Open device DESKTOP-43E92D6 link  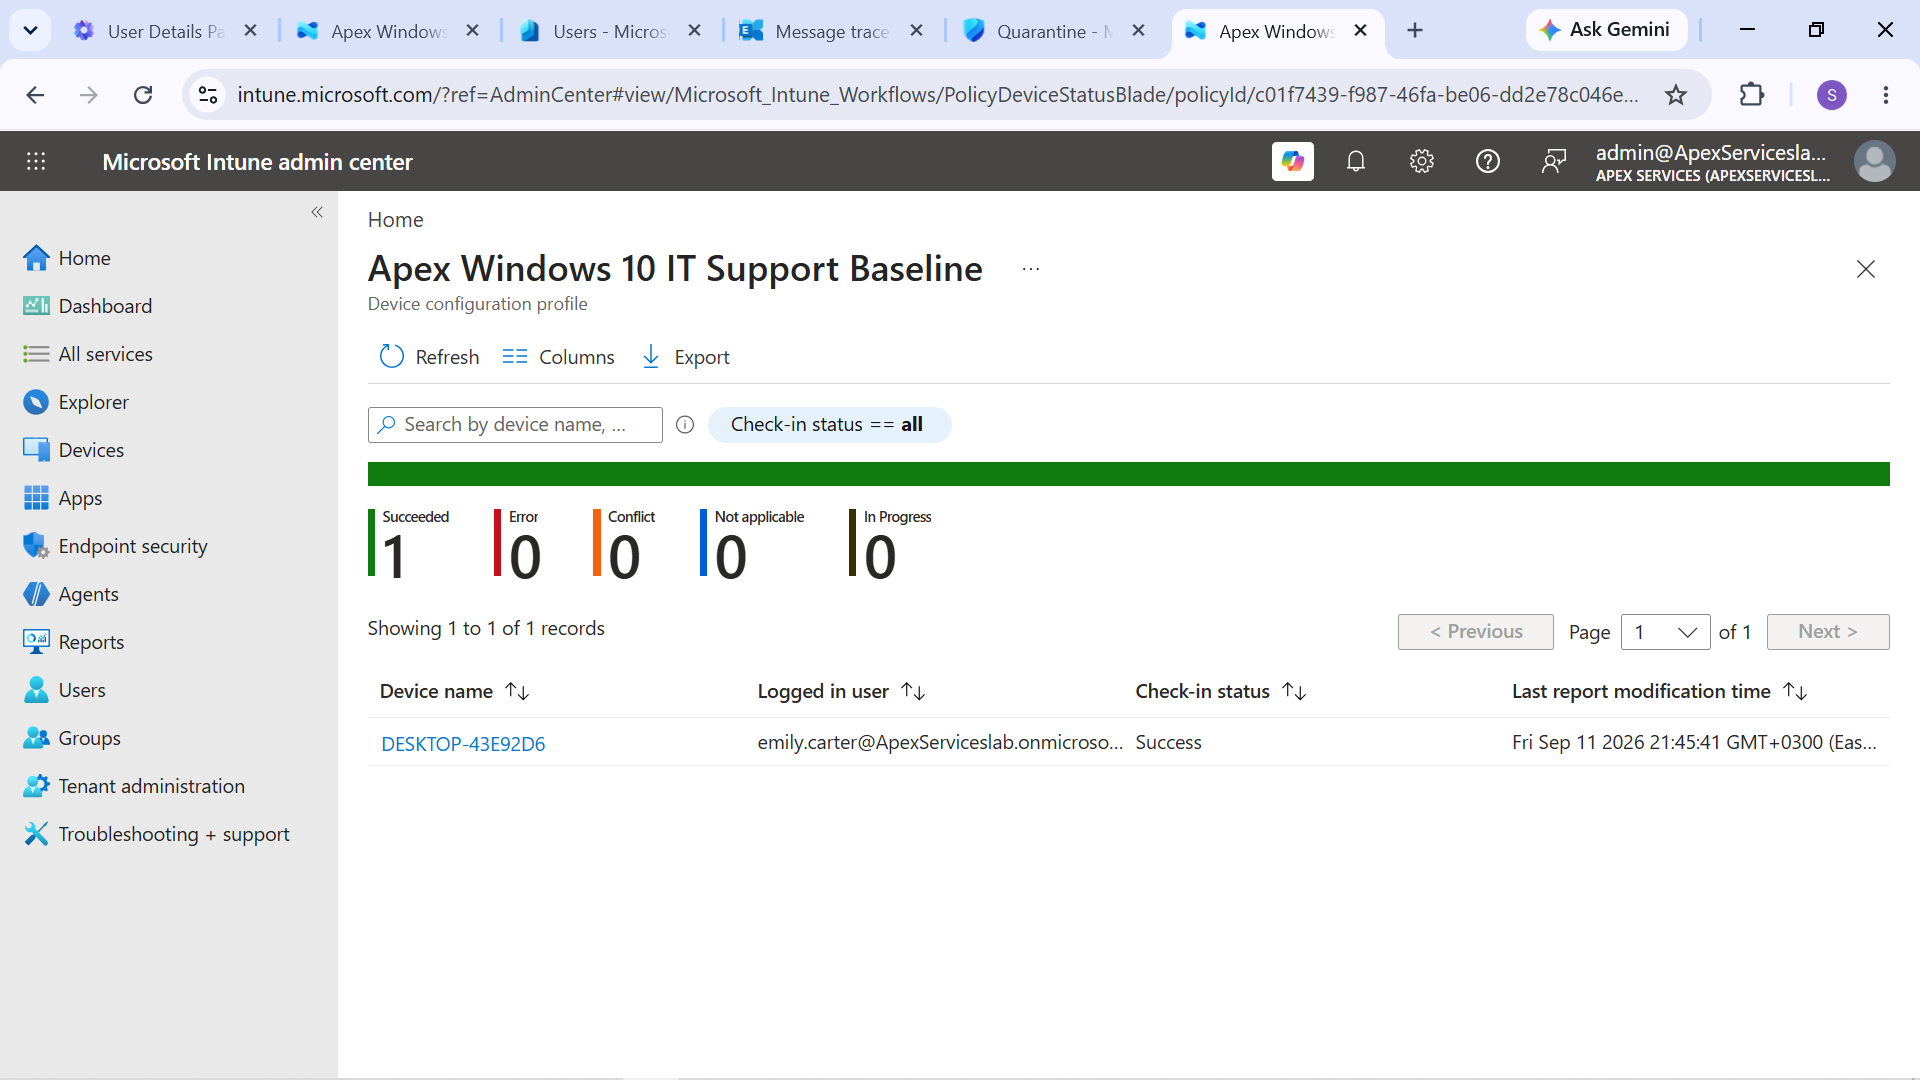[x=463, y=744]
